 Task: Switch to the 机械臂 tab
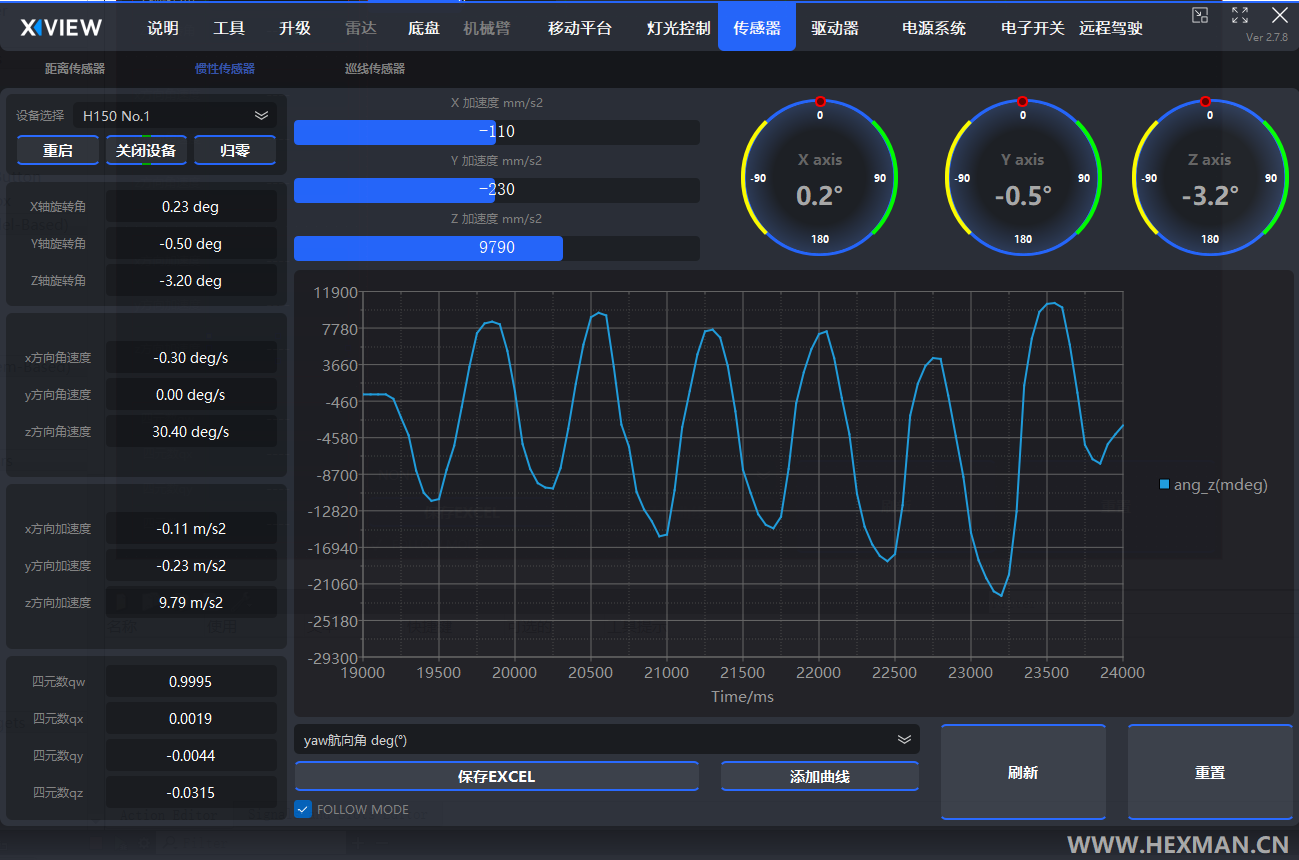[x=488, y=28]
